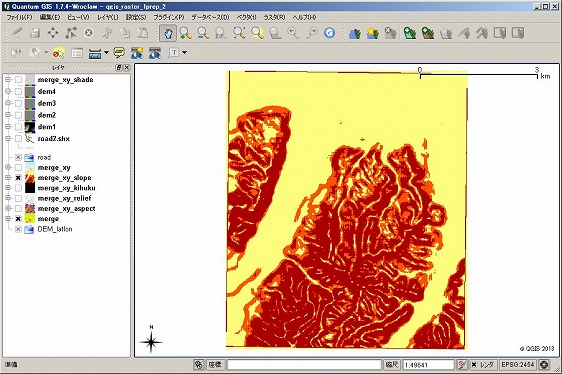Image resolution: width=562 pixels, height=374 pixels.
Task: Toggle the render checkbox in status bar
Action: (474, 365)
